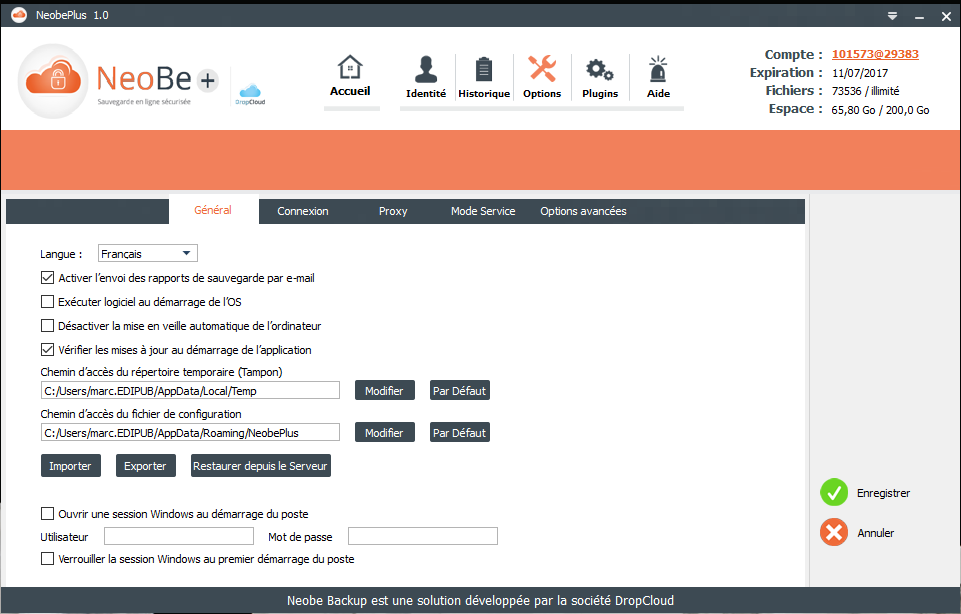Image resolution: width=961 pixels, height=614 pixels.
Task: Open the Historique clipboard icon
Action: coord(484,69)
